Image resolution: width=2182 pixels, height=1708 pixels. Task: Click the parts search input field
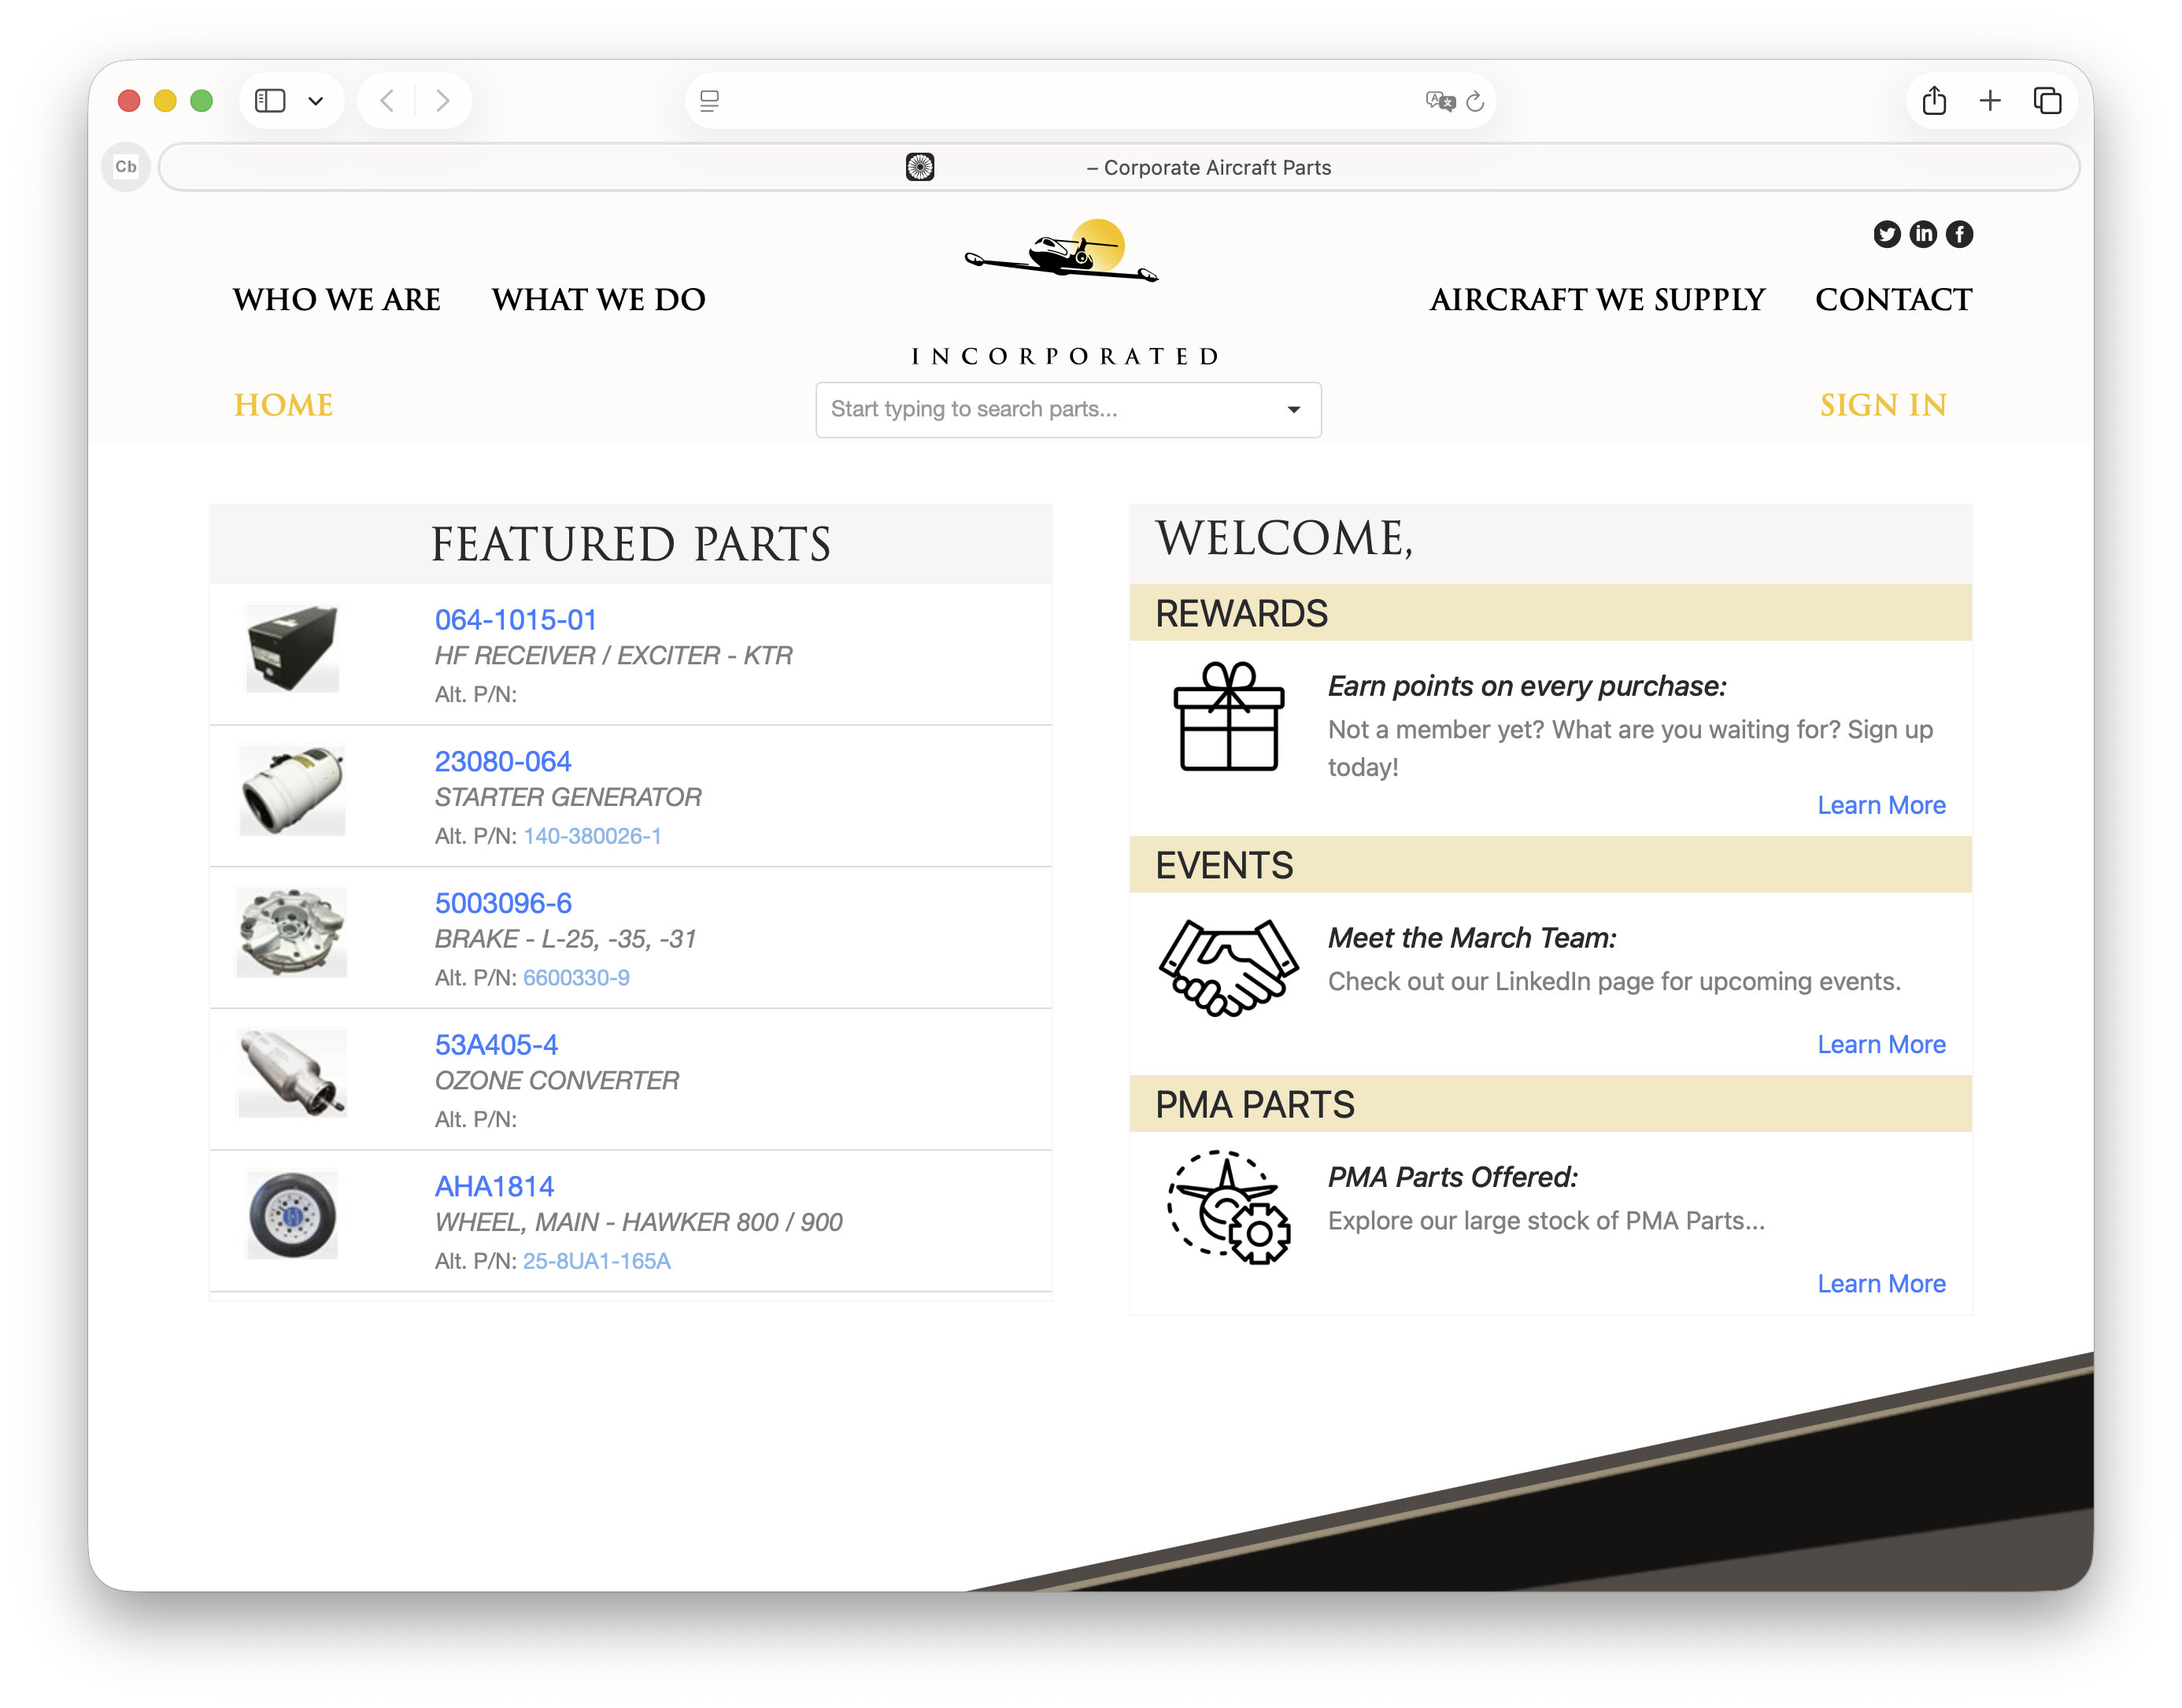pos(1040,410)
